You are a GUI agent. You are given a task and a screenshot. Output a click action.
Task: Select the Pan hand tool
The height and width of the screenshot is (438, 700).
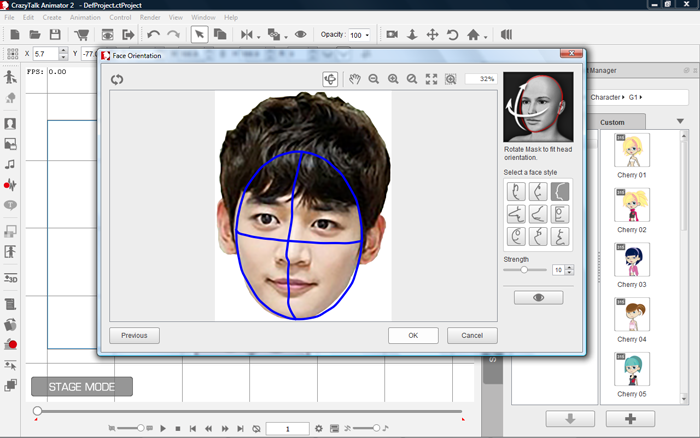click(x=354, y=79)
